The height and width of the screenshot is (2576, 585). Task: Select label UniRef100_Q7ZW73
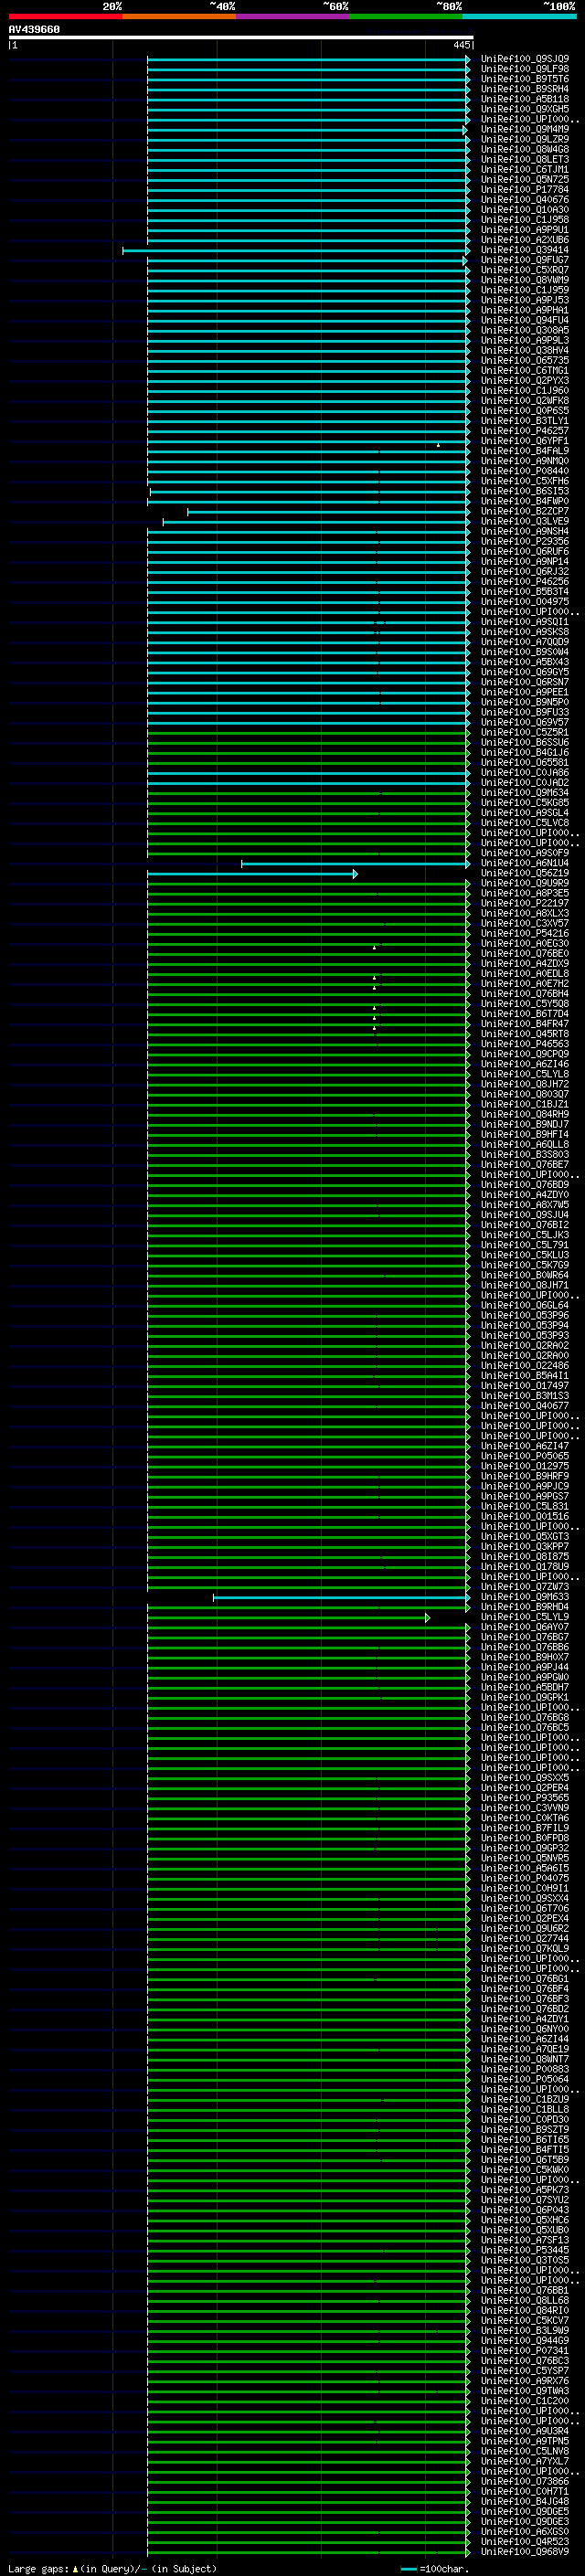tap(525, 1586)
